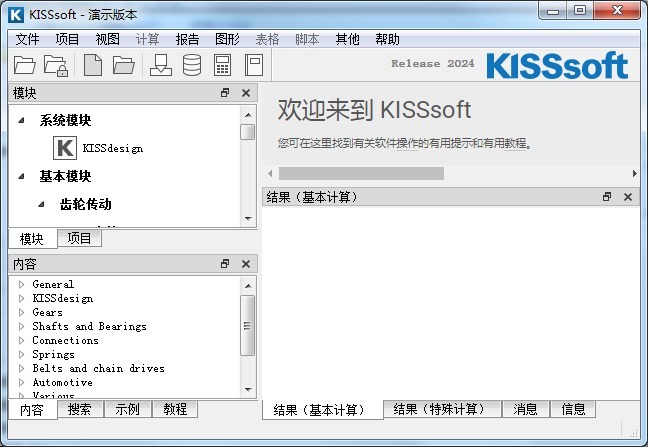This screenshot has height=447, width=648.
Task: Click the calculator icon in toolbar
Action: tap(223, 66)
